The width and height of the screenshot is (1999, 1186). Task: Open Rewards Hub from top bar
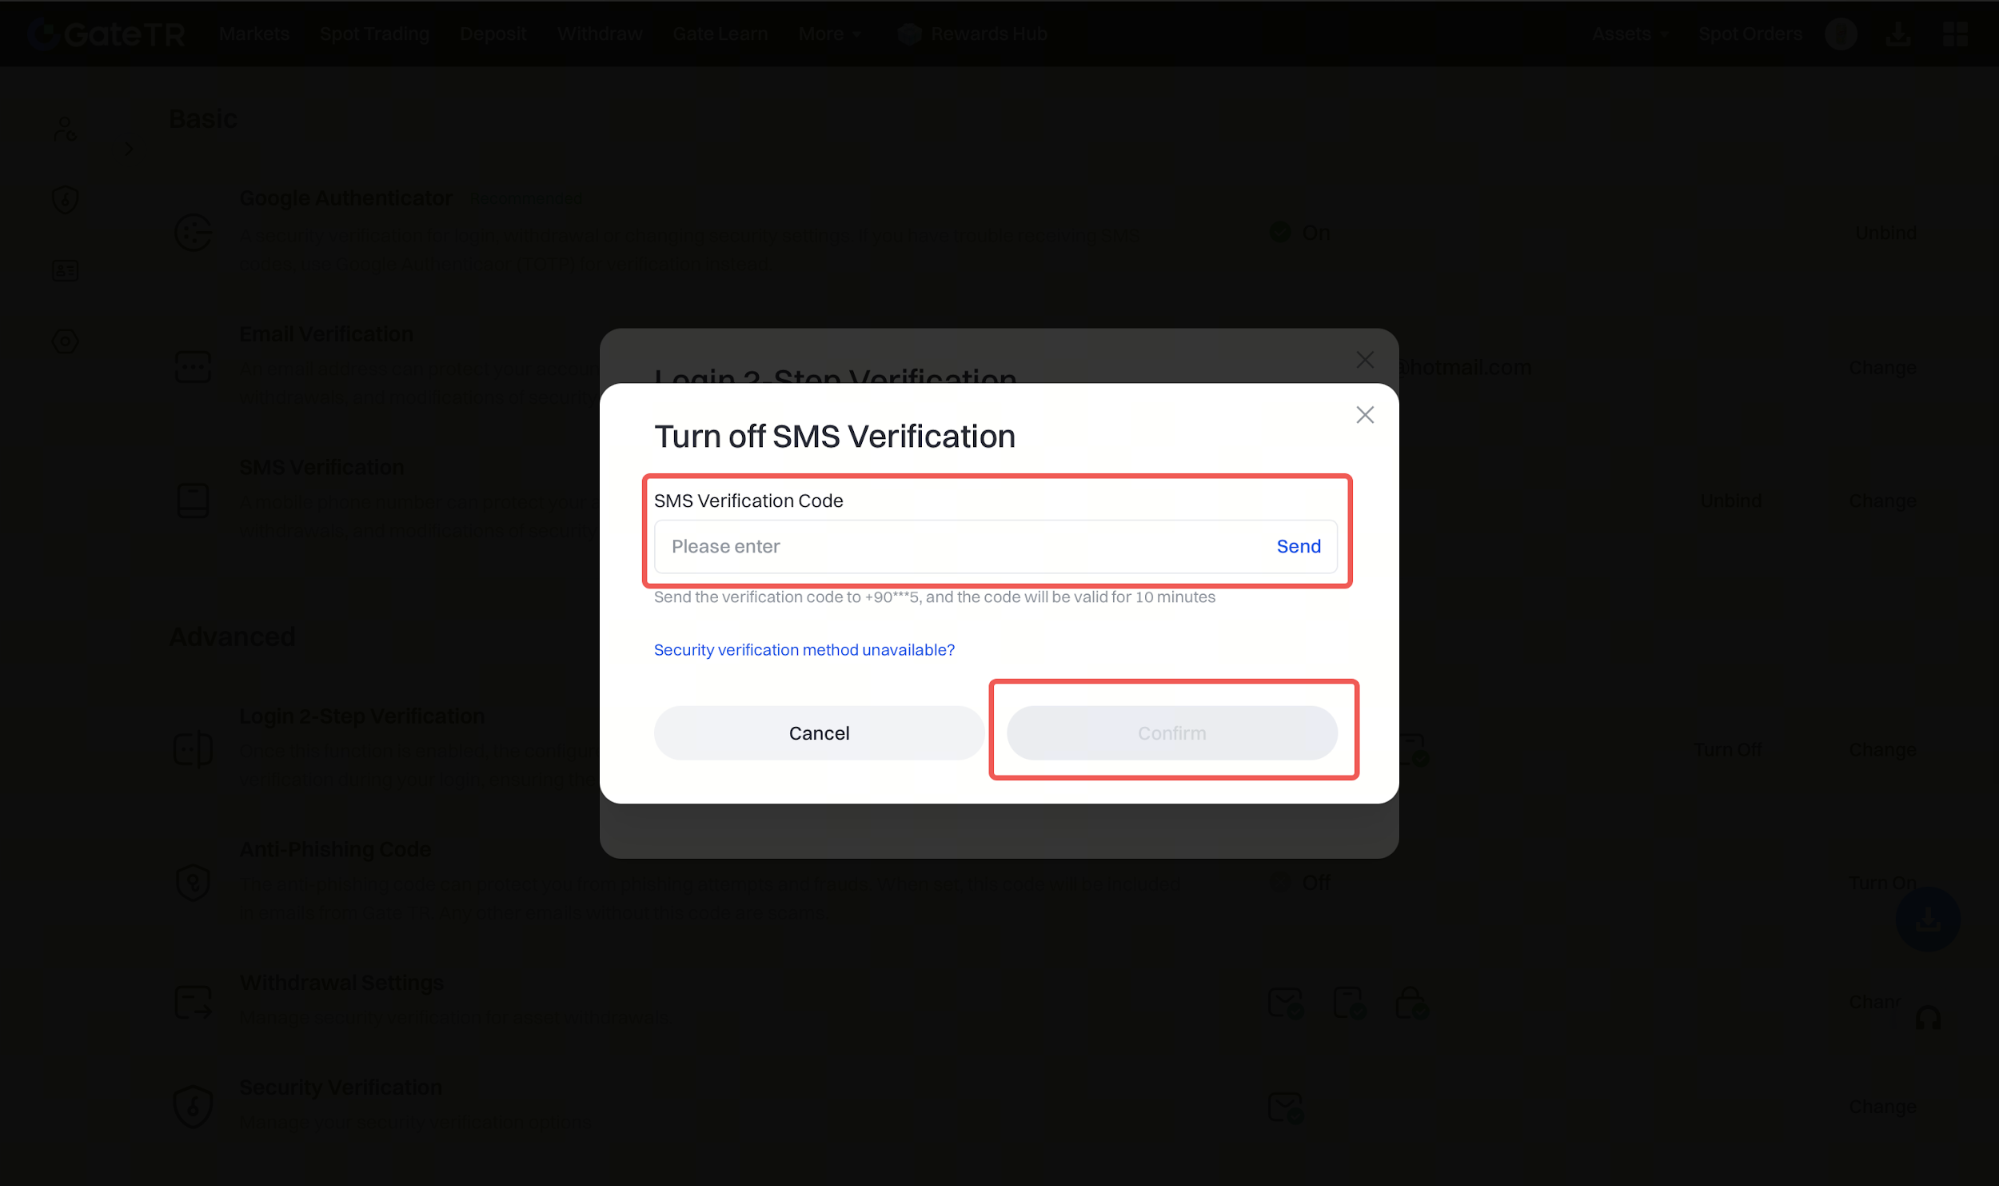[x=973, y=34]
